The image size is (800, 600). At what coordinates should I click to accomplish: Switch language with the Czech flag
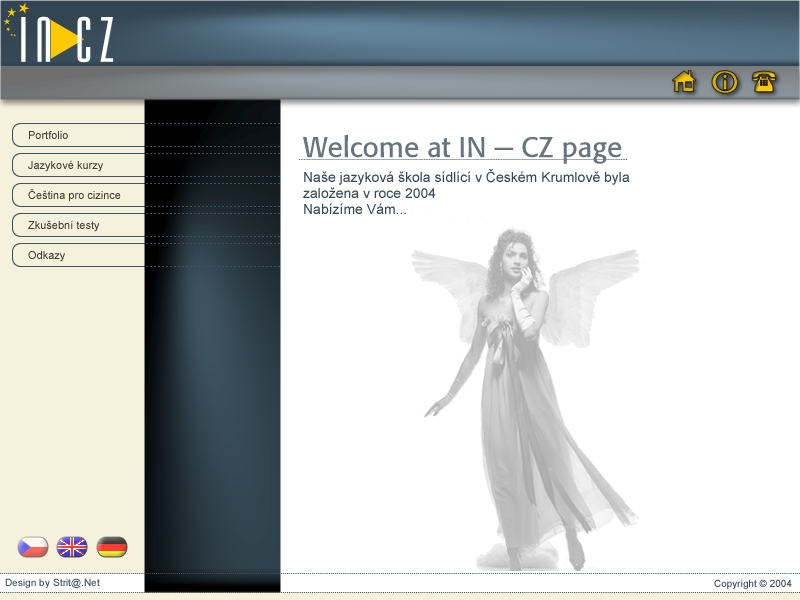coord(33,547)
